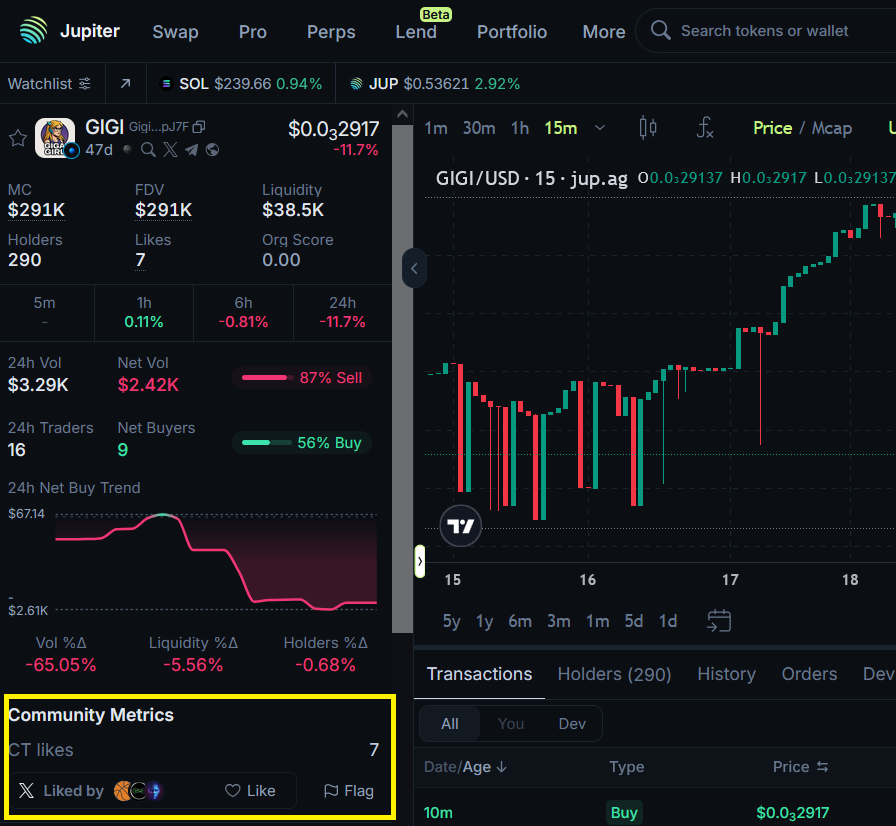Click the search magnifier in the top bar
The height and width of the screenshot is (826, 896).
point(661,30)
